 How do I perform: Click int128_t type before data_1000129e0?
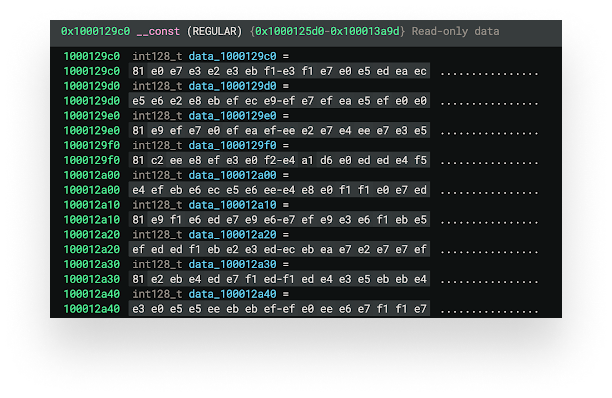(x=157, y=115)
